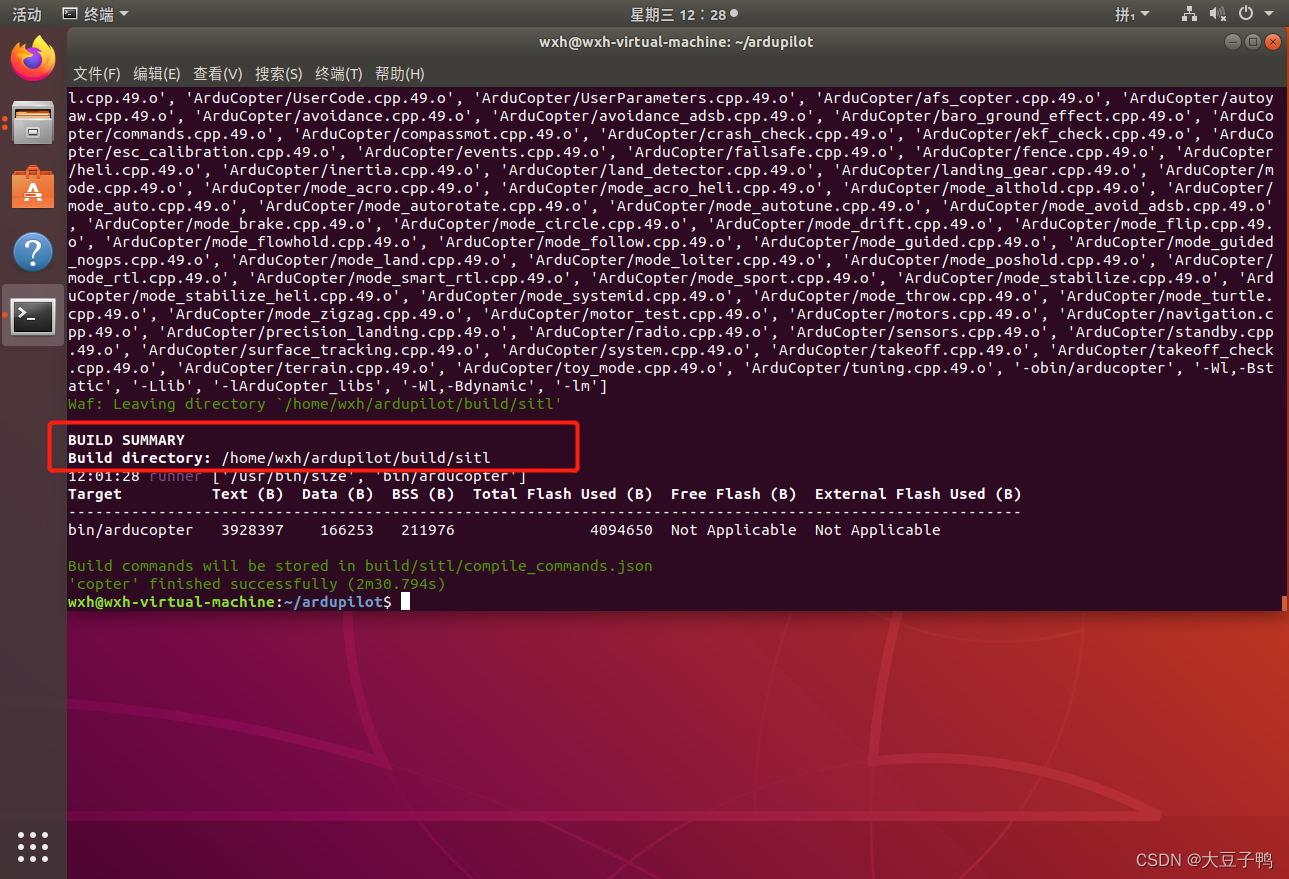Image resolution: width=1289 pixels, height=879 pixels.
Task: Click the small window icon beside 终端 in top bar
Action: [68, 13]
